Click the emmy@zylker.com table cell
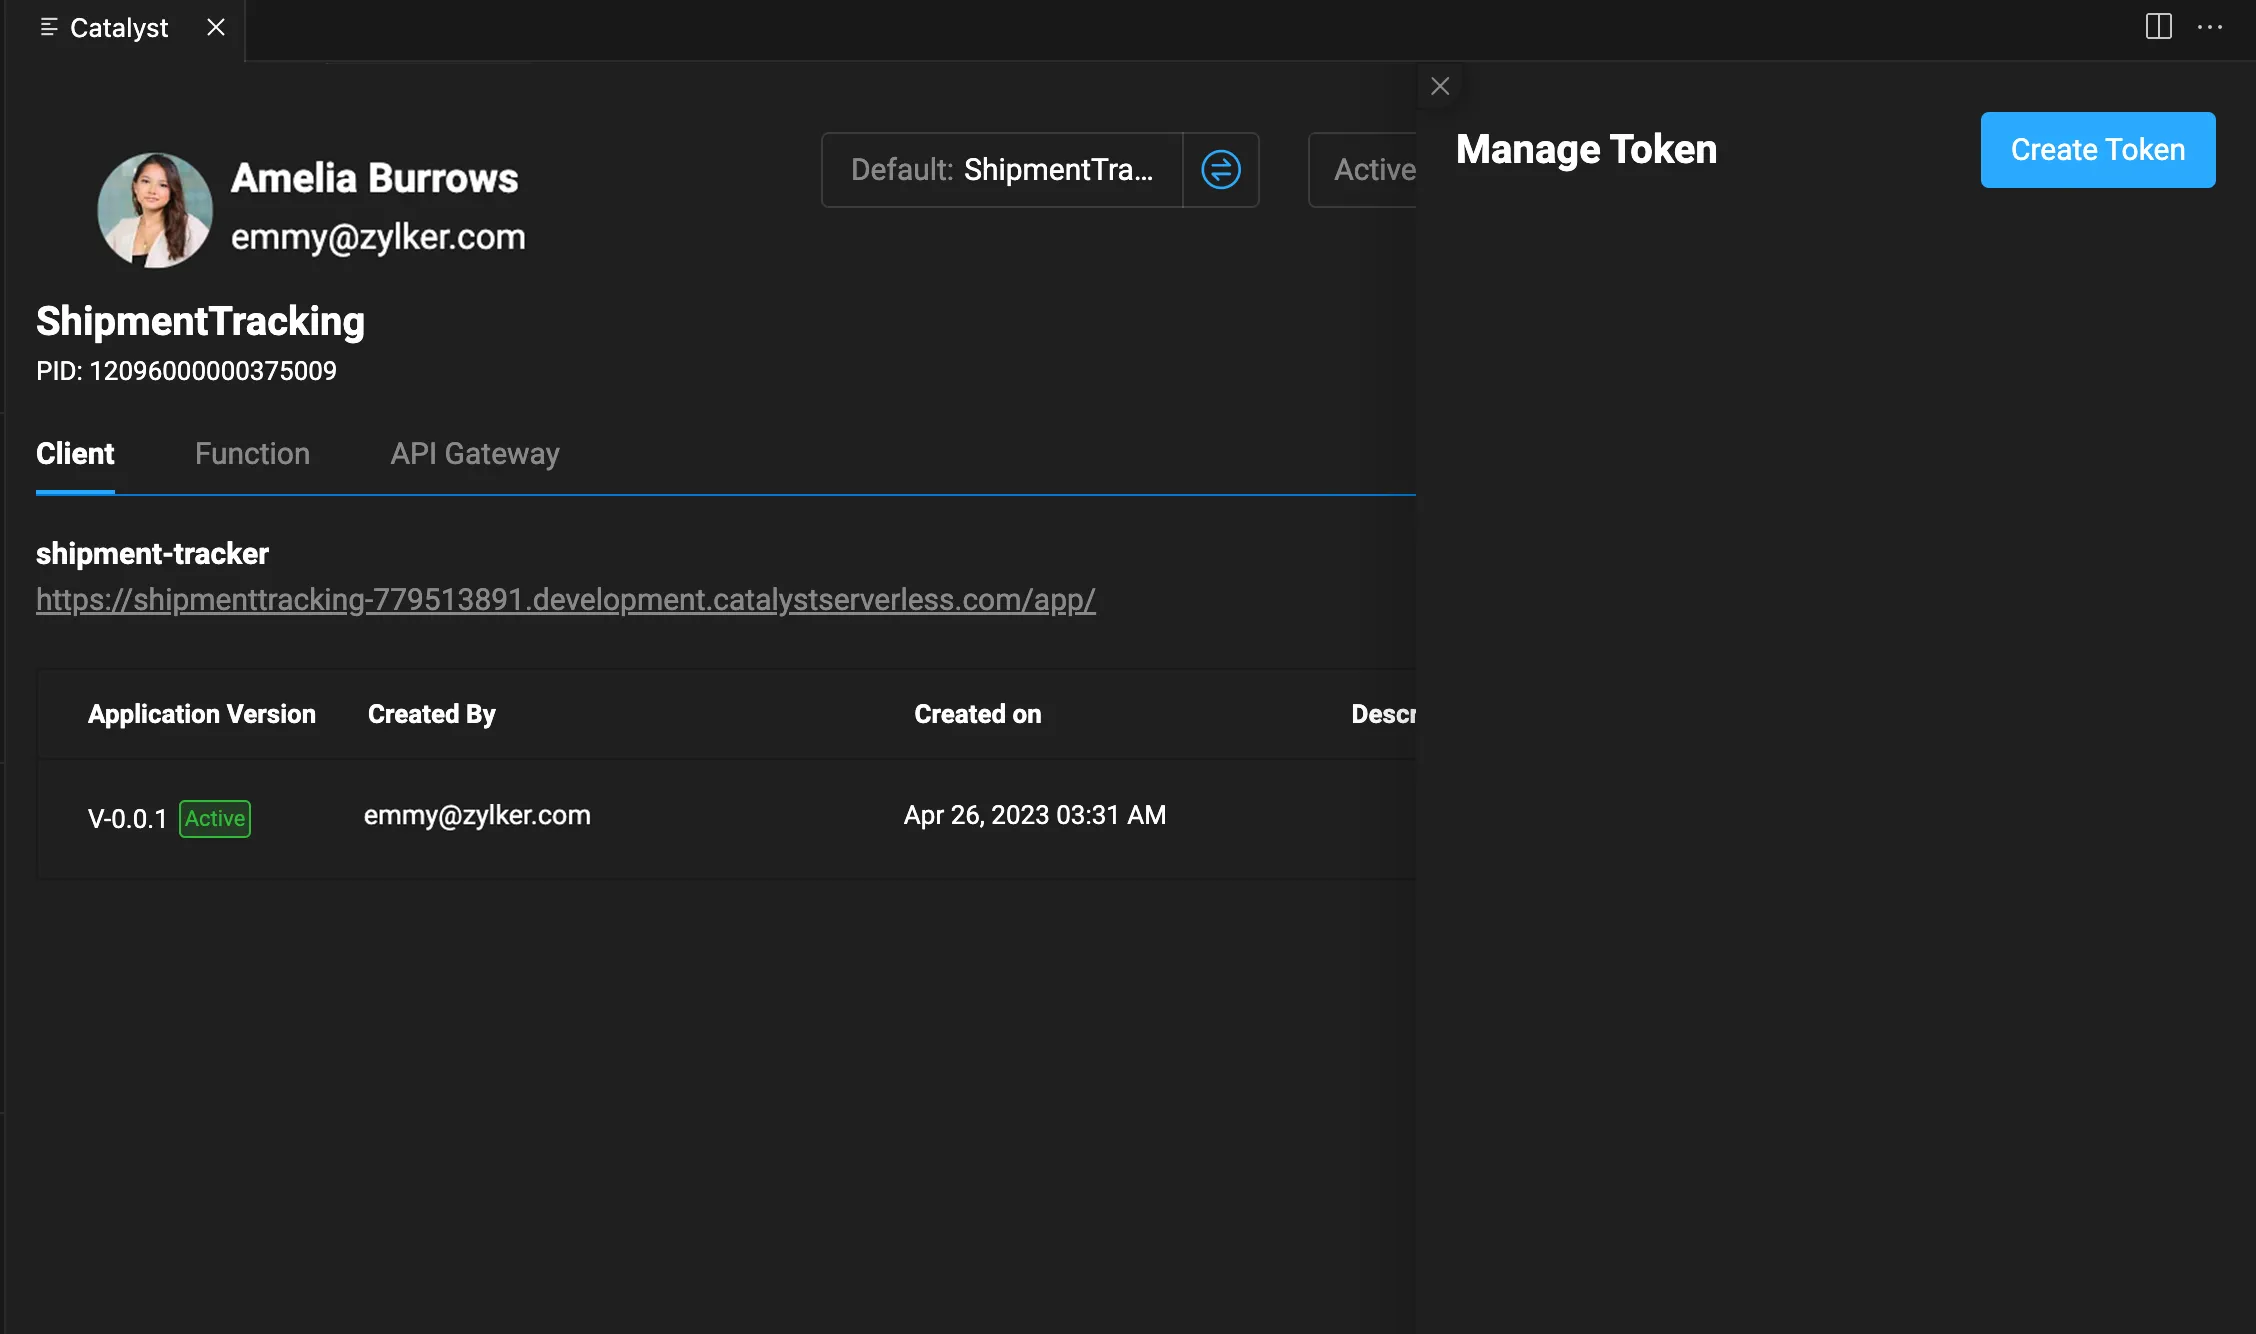This screenshot has width=2256, height=1334. pyautogui.click(x=477, y=816)
